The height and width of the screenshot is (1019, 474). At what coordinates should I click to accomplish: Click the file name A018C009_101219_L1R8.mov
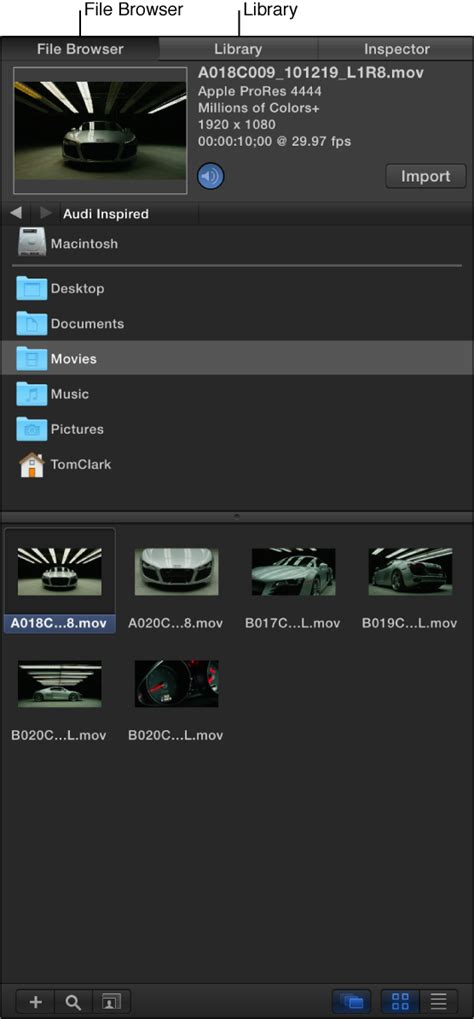[311, 73]
